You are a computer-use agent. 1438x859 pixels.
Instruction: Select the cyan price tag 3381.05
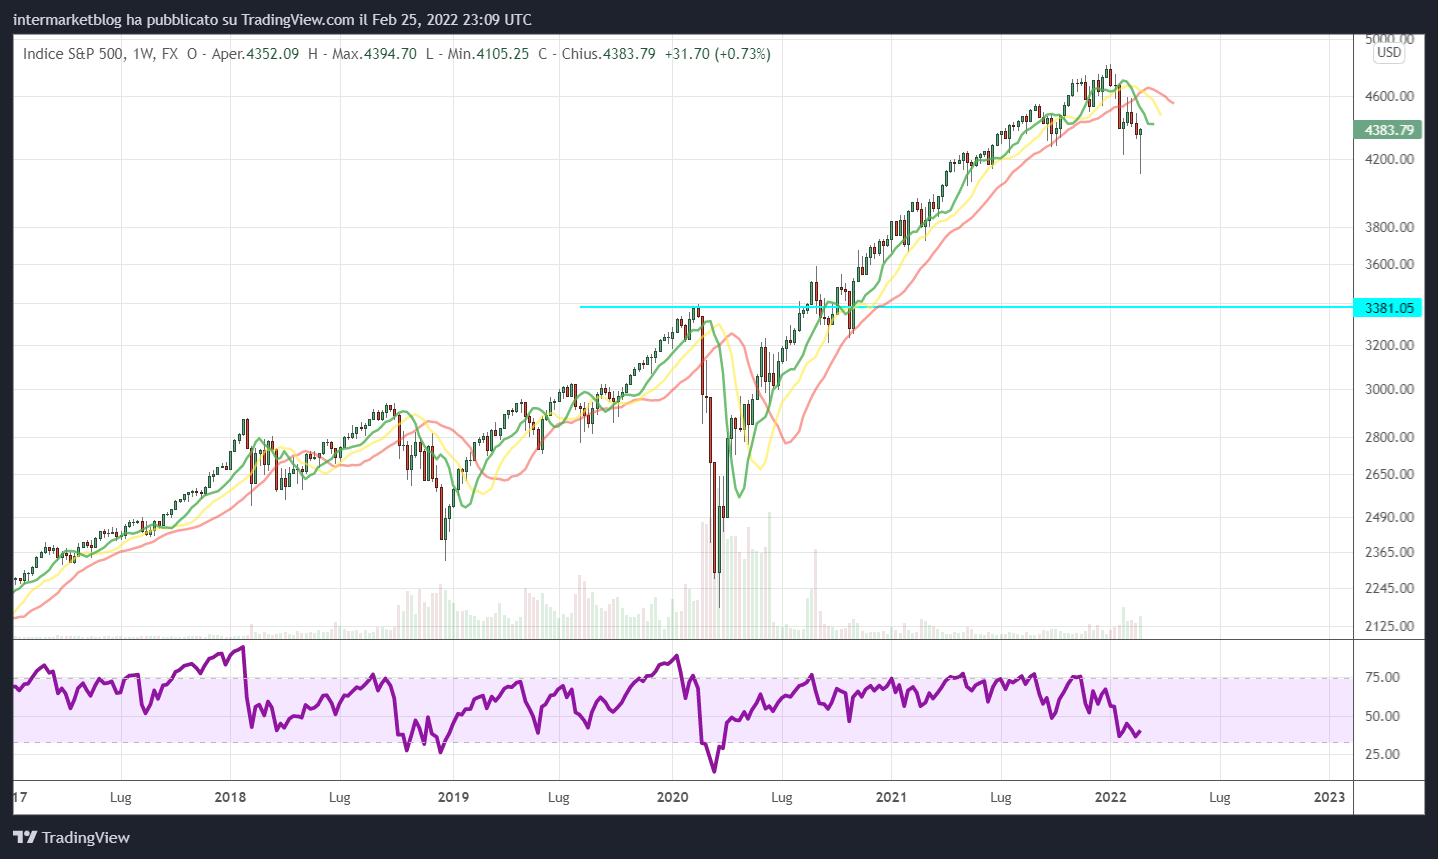[x=1387, y=308]
